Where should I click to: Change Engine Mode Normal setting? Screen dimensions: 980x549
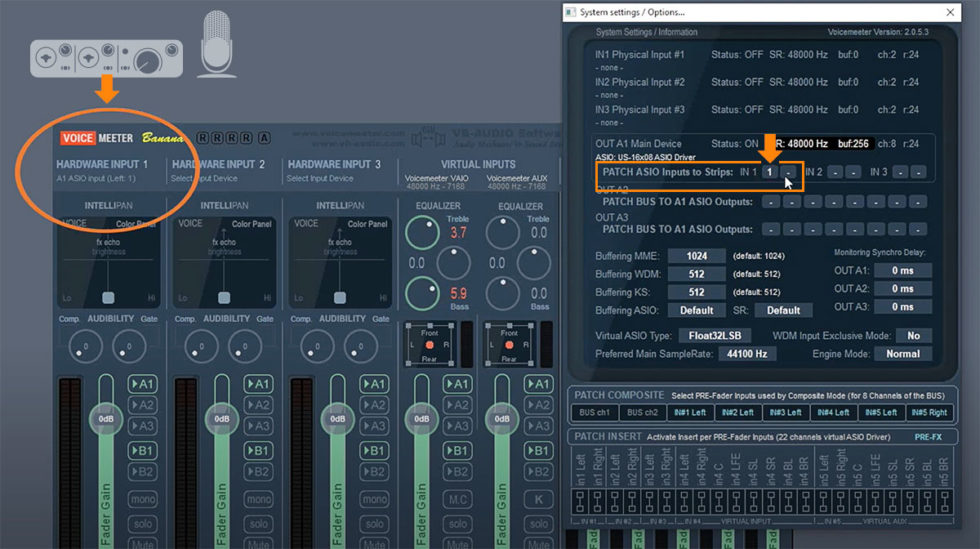click(902, 354)
